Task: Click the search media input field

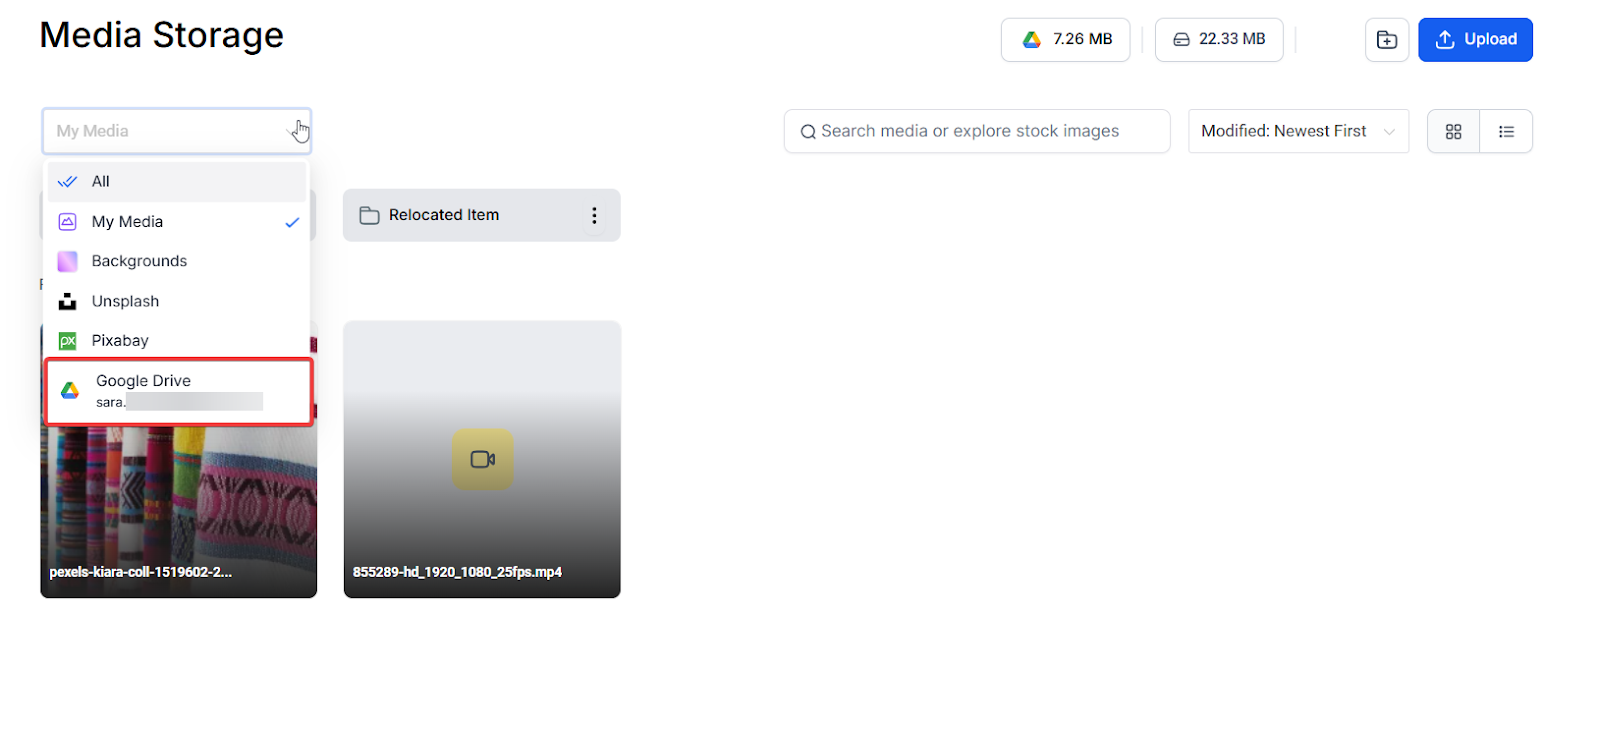Action: coord(977,131)
